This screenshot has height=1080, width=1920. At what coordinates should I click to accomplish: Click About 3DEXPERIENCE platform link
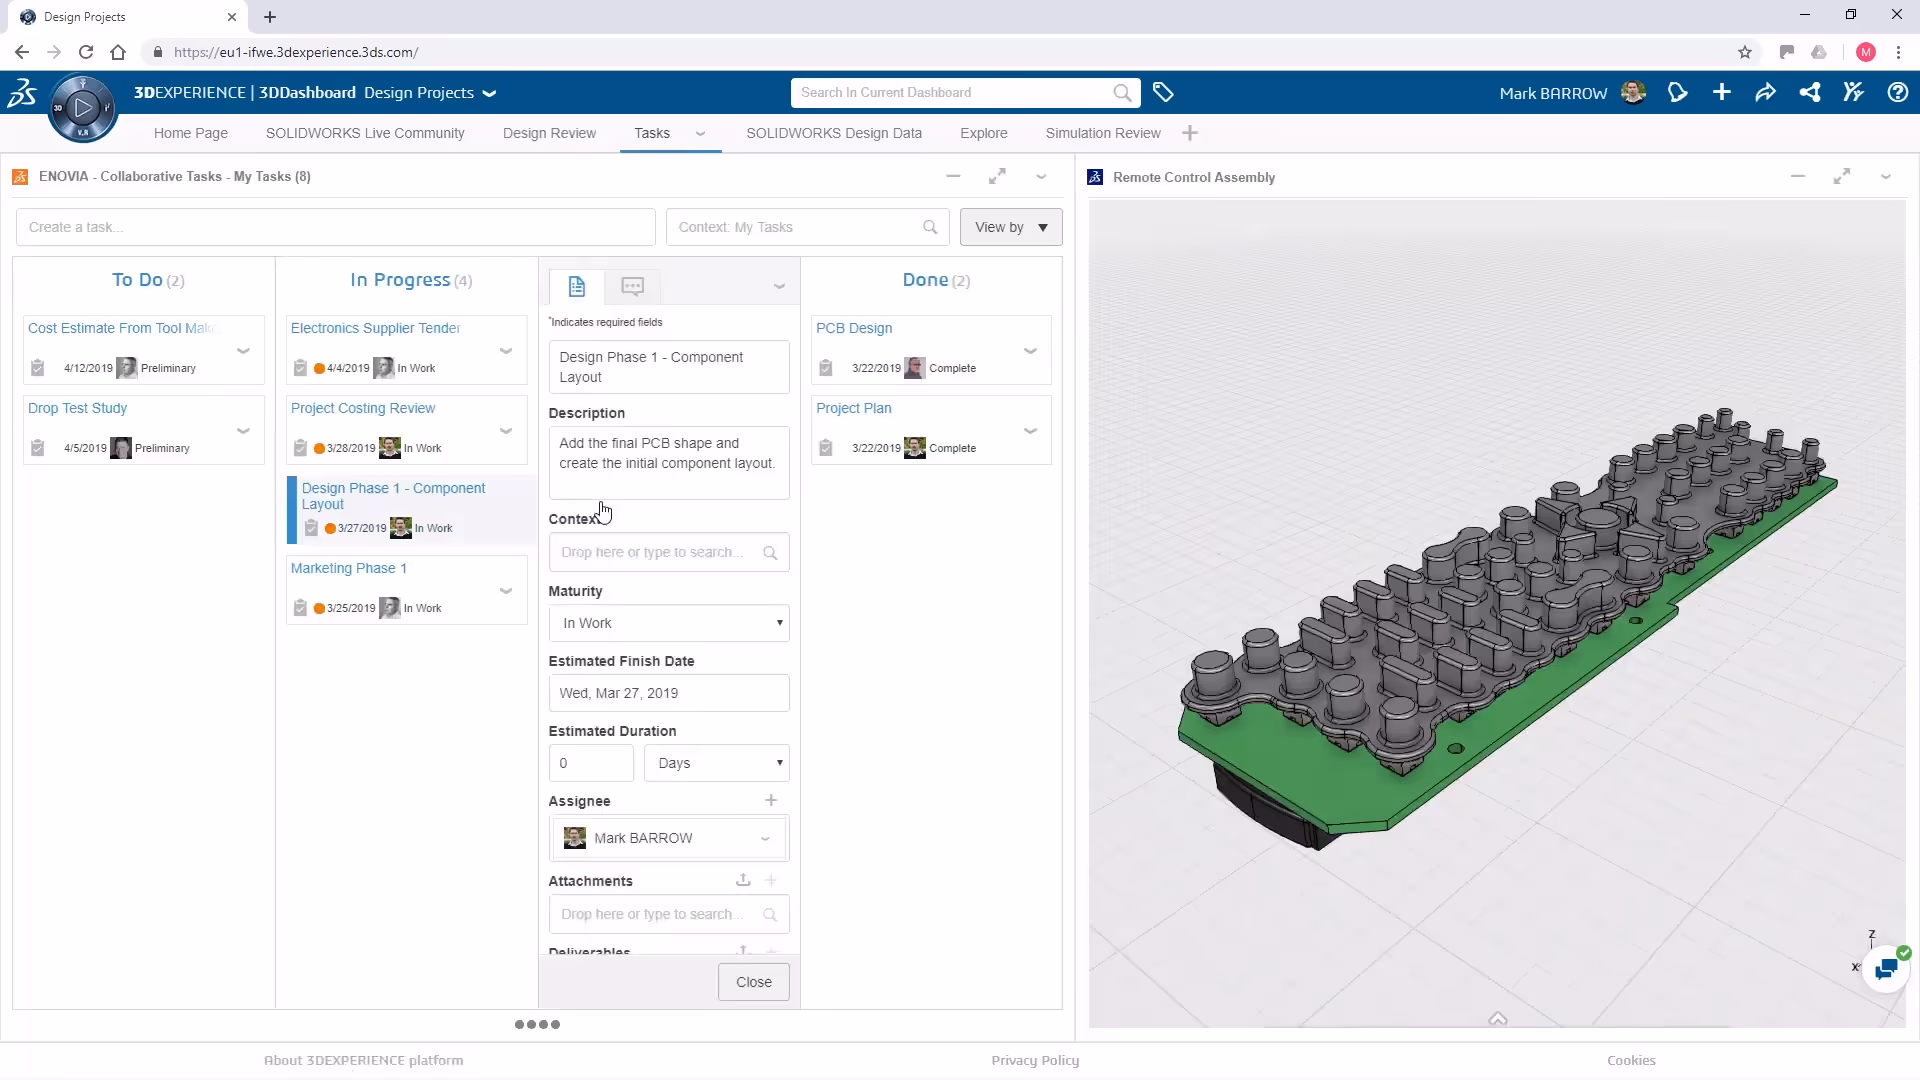[364, 1060]
